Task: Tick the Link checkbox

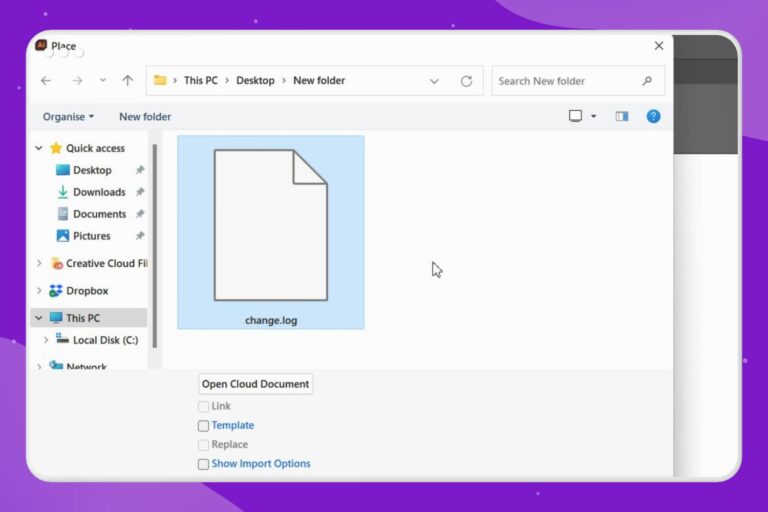Action: pyautogui.click(x=203, y=406)
